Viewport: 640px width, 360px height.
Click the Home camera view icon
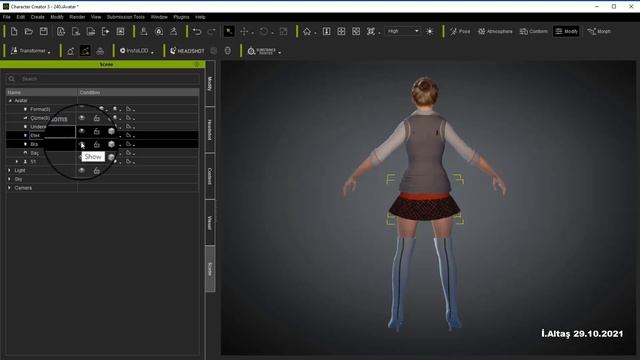pyautogui.click(x=307, y=31)
